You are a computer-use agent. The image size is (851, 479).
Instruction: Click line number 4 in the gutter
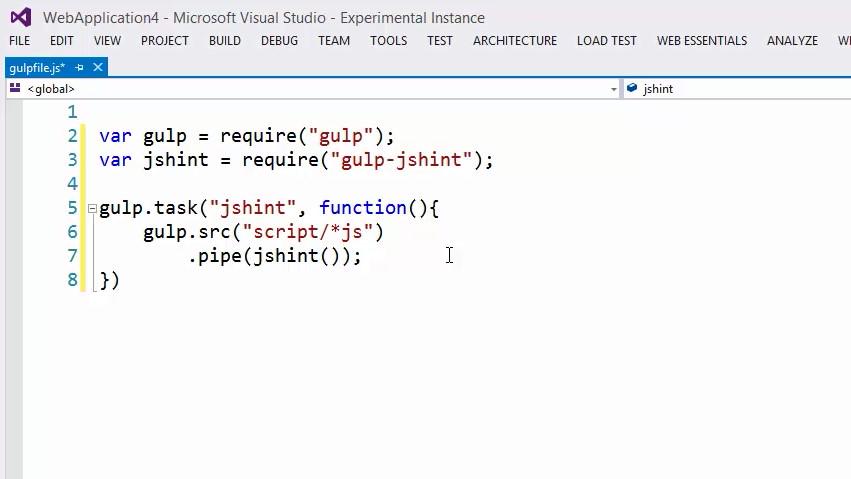point(72,183)
